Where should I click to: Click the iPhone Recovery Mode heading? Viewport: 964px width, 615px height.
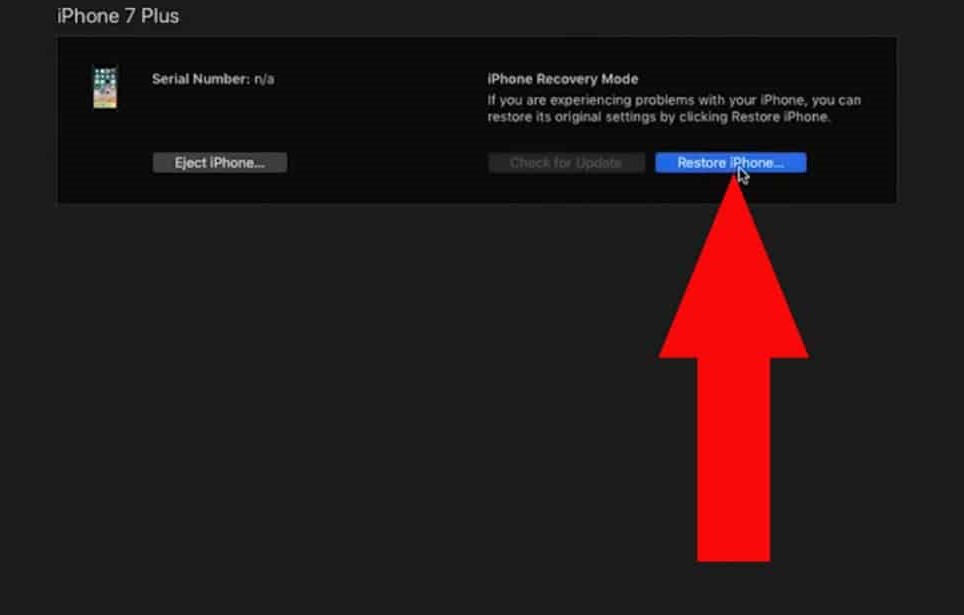pyautogui.click(x=563, y=79)
